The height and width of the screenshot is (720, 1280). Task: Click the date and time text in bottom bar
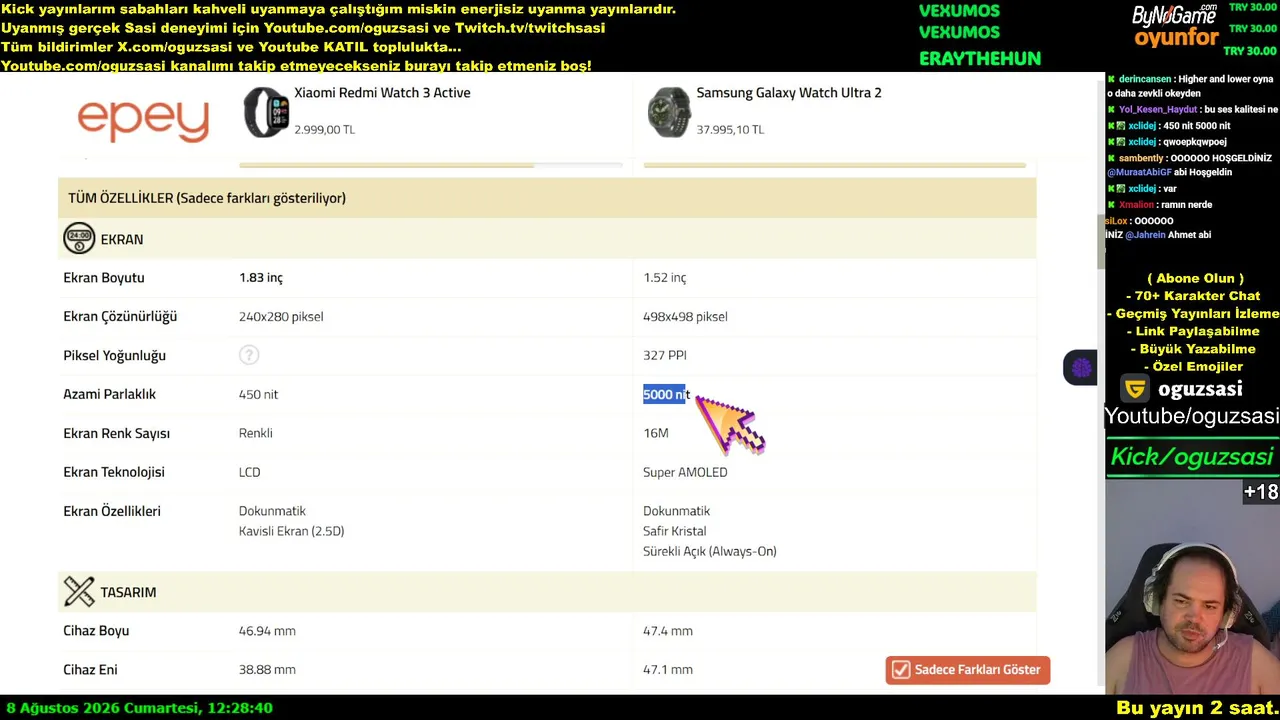point(139,708)
